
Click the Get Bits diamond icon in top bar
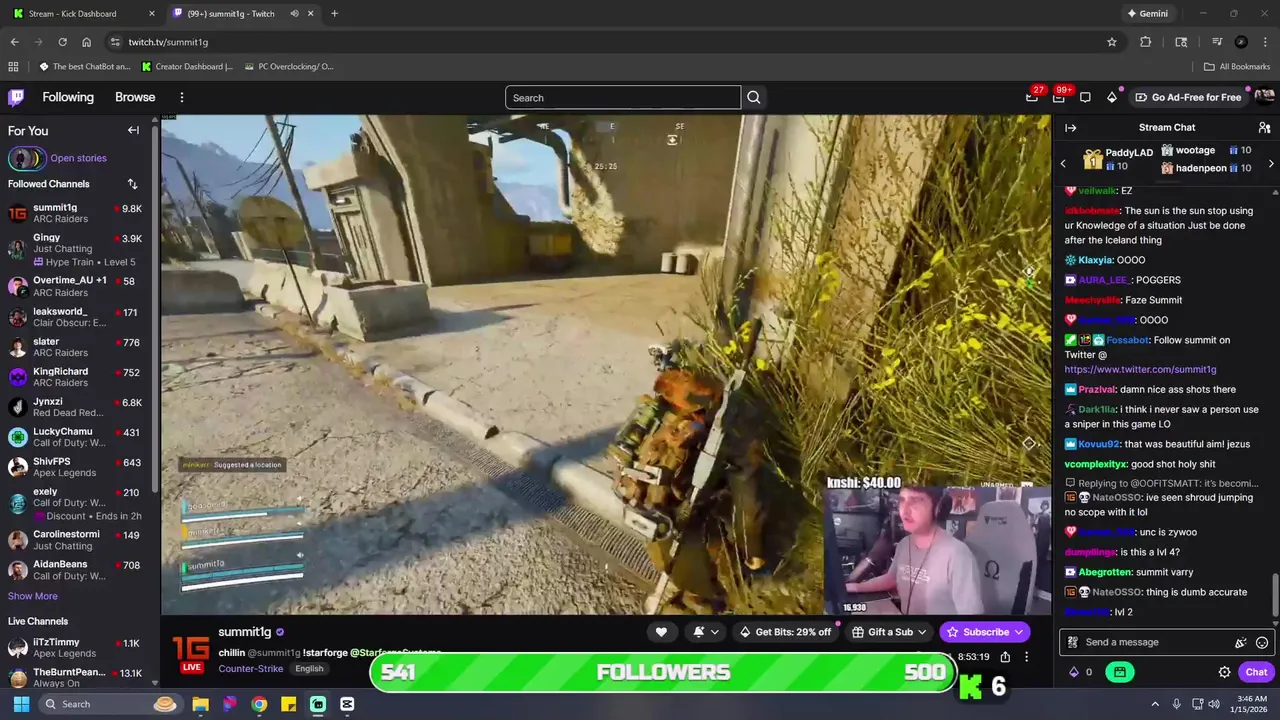coord(1112,97)
